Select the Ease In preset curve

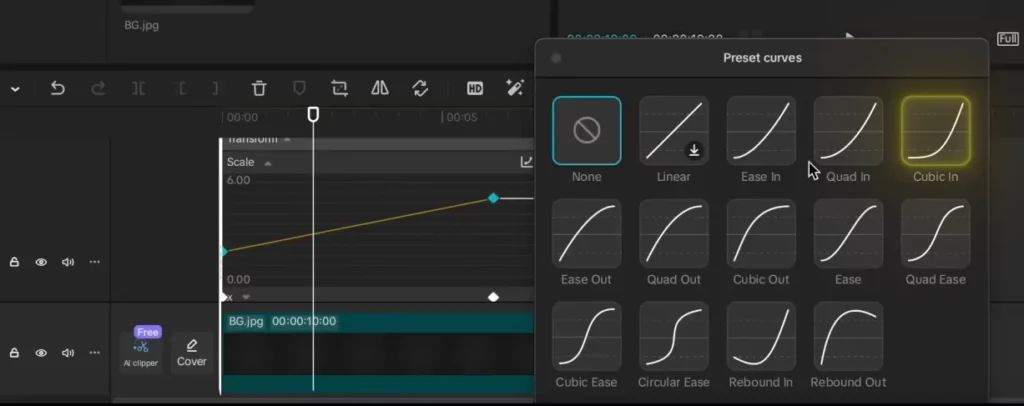coord(761,131)
